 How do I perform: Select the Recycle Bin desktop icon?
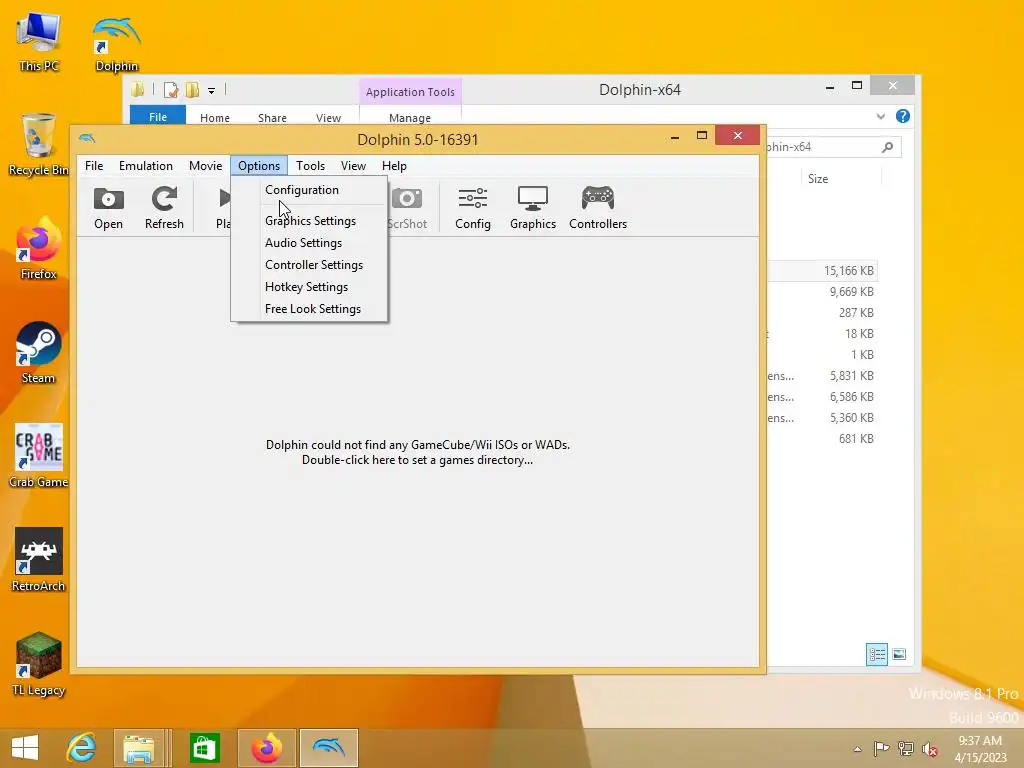39,145
